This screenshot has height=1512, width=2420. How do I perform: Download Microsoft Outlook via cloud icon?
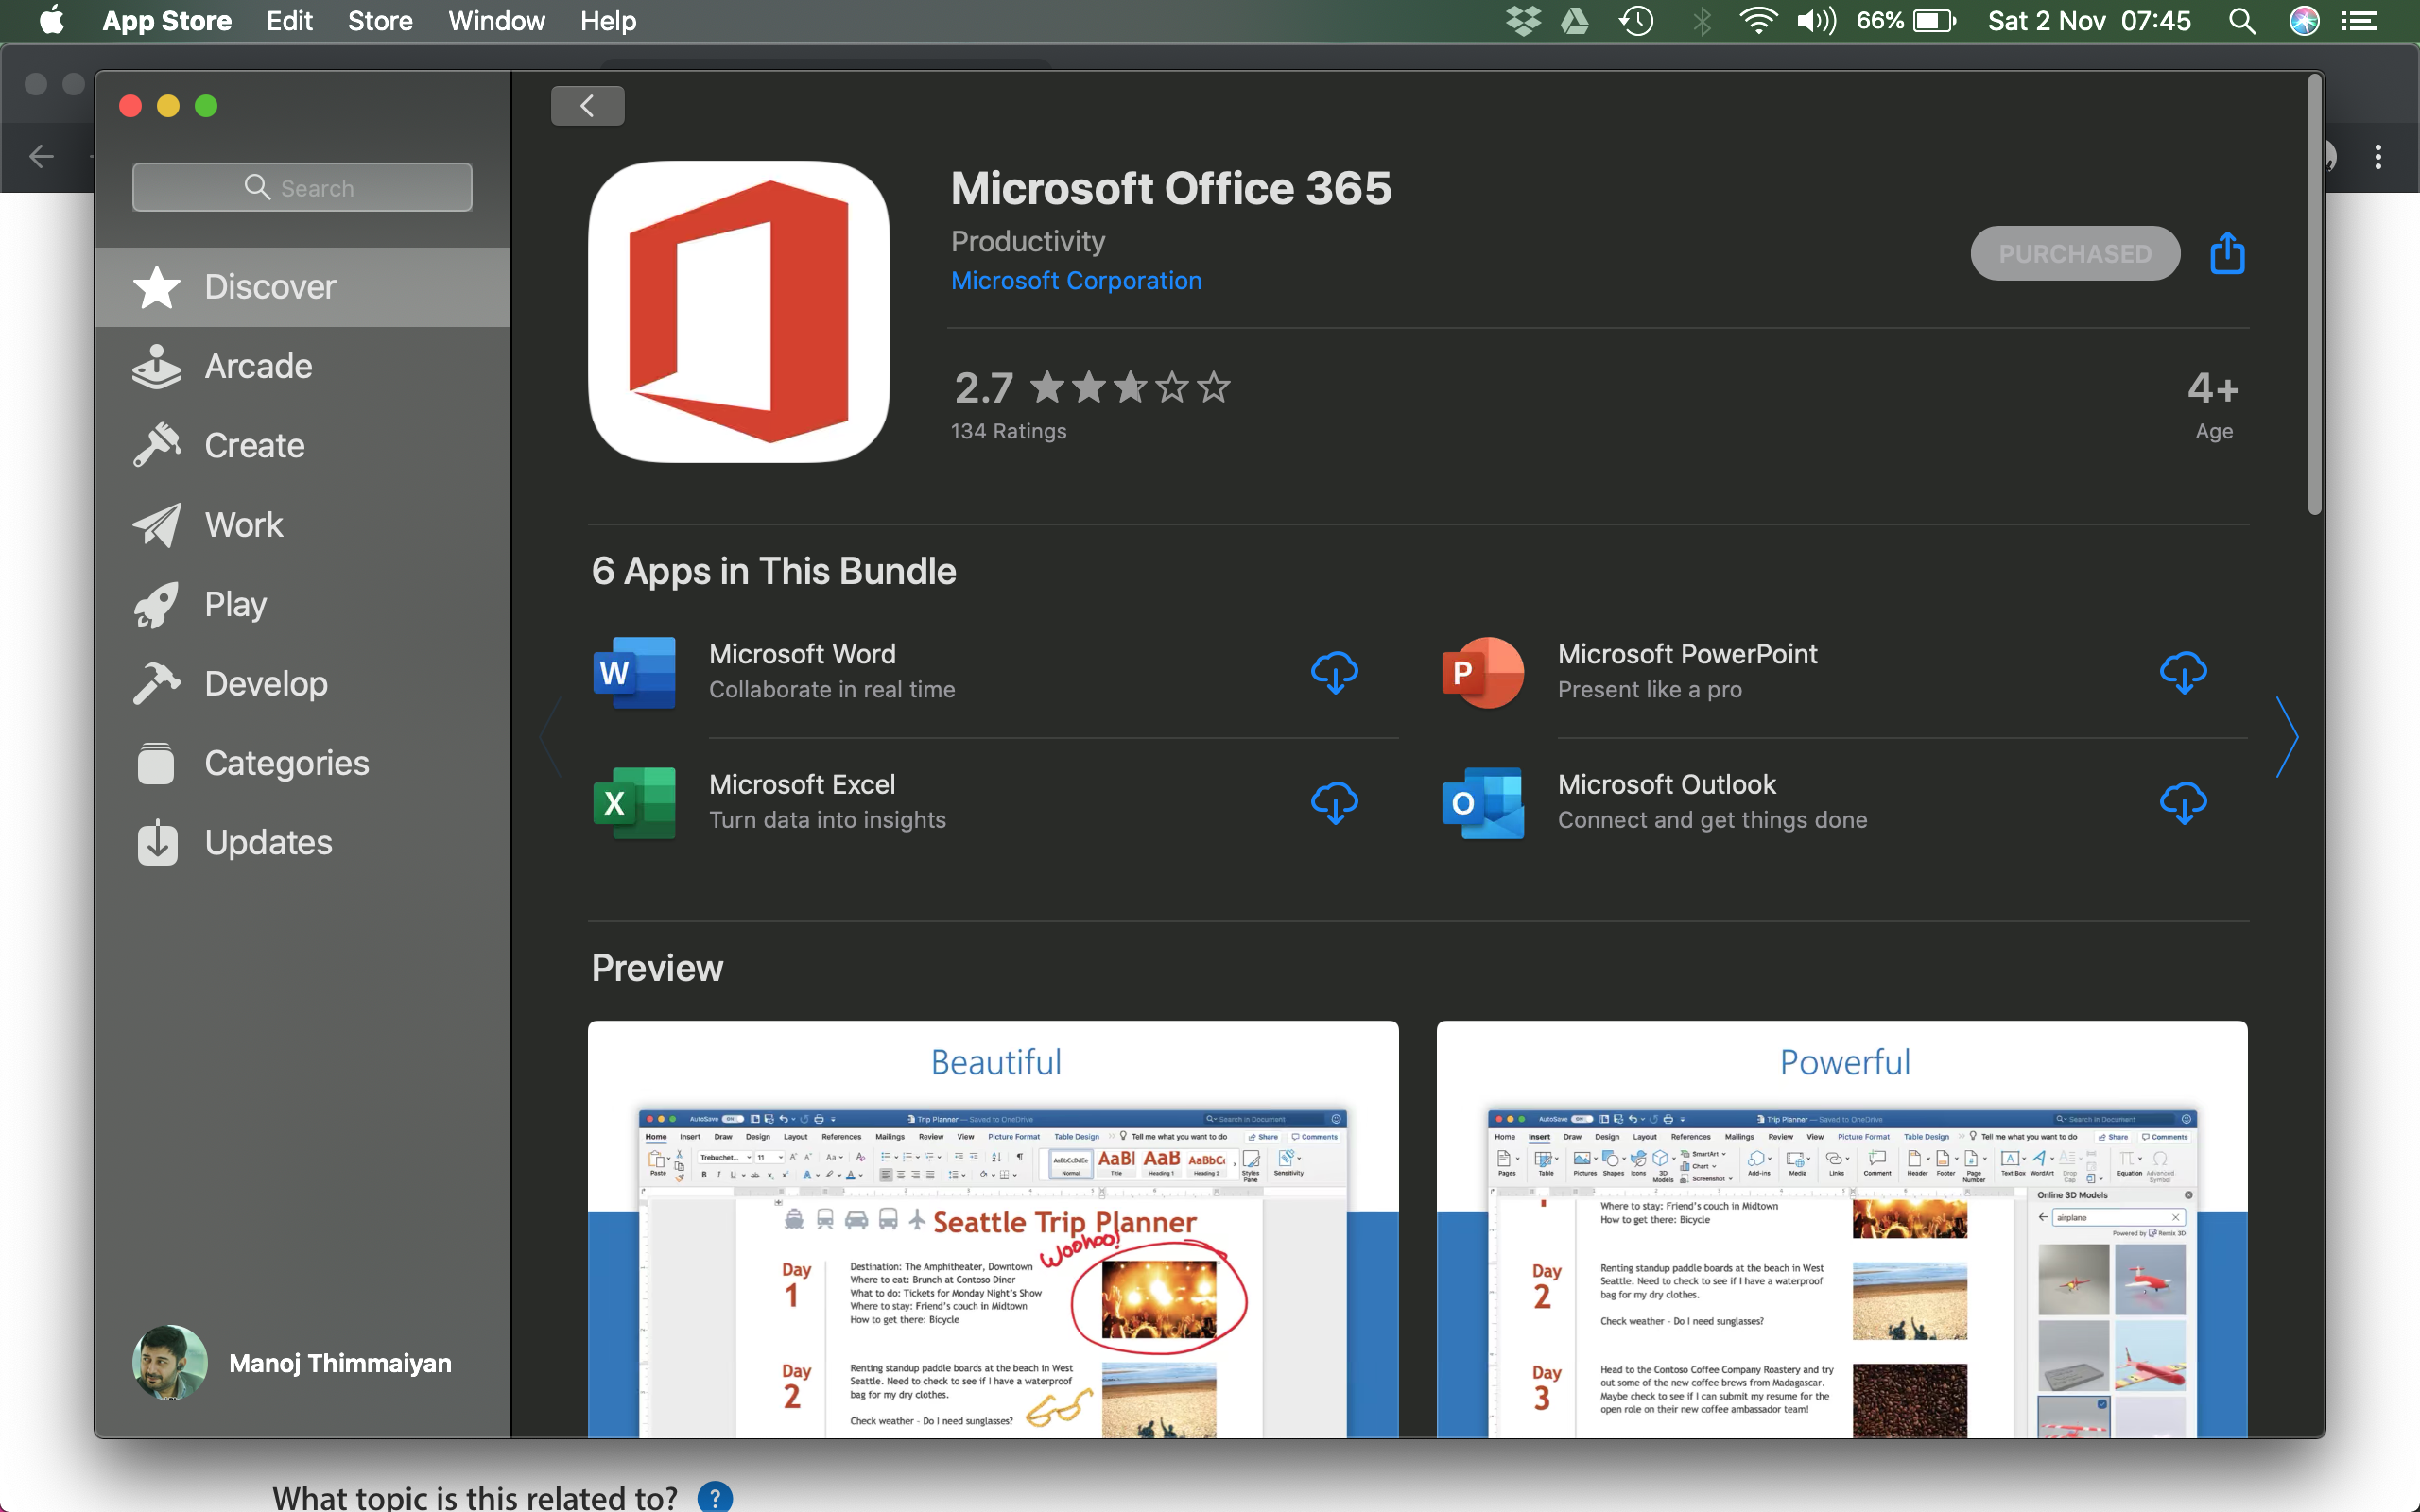tap(2183, 802)
